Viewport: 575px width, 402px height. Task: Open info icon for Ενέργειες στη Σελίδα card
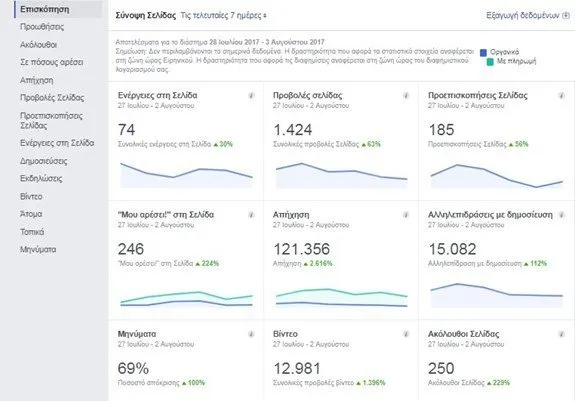[252, 96]
